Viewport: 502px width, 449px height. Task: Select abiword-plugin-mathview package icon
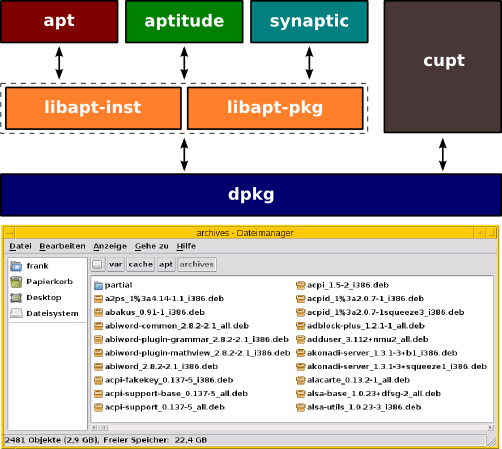(x=98, y=353)
